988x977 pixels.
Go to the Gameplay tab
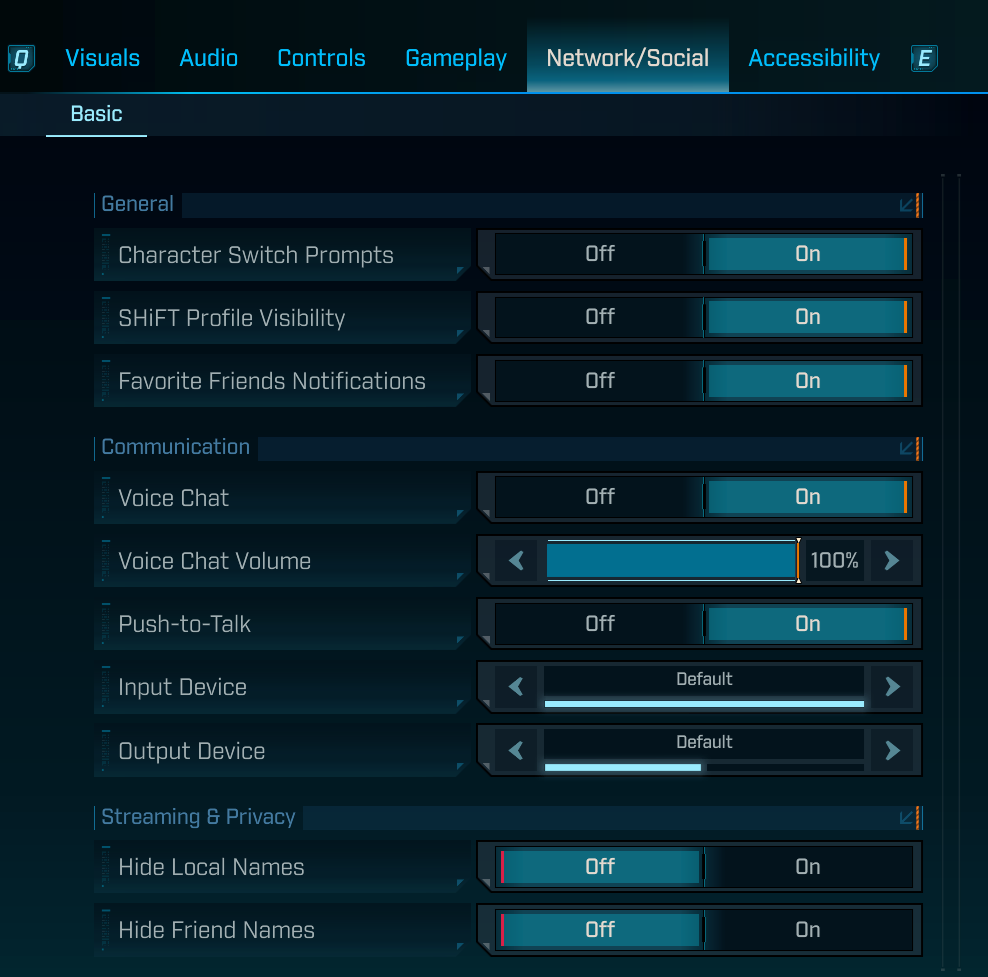coord(456,58)
